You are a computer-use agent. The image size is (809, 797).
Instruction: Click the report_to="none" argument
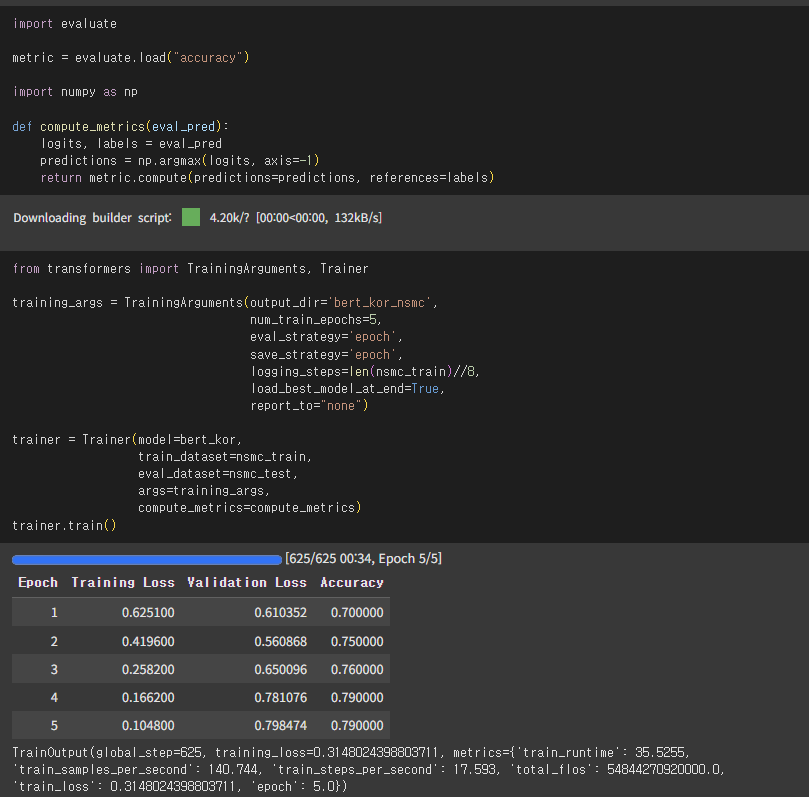(309, 405)
